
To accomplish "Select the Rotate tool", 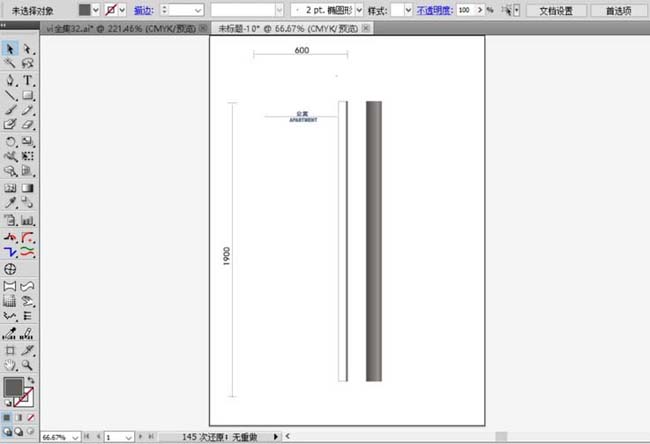I will pyautogui.click(x=10, y=141).
